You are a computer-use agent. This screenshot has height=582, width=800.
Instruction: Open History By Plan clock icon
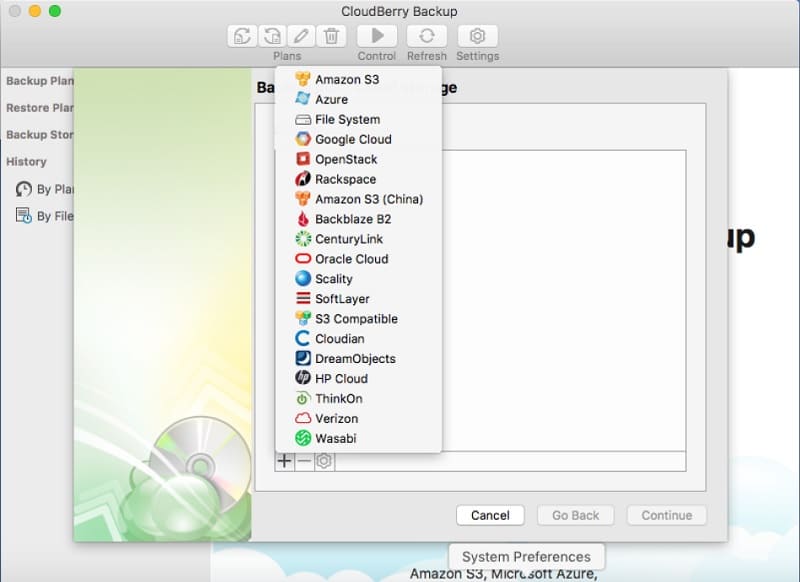tap(23, 189)
